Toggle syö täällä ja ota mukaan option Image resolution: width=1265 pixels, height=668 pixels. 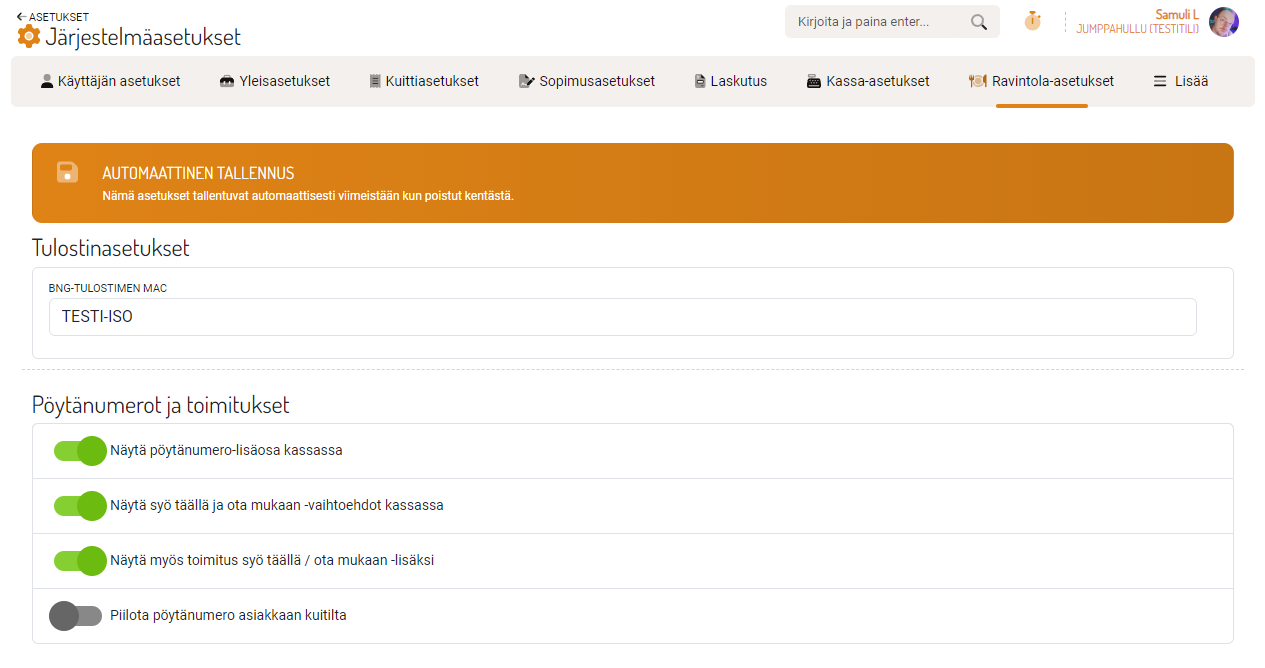coord(80,506)
